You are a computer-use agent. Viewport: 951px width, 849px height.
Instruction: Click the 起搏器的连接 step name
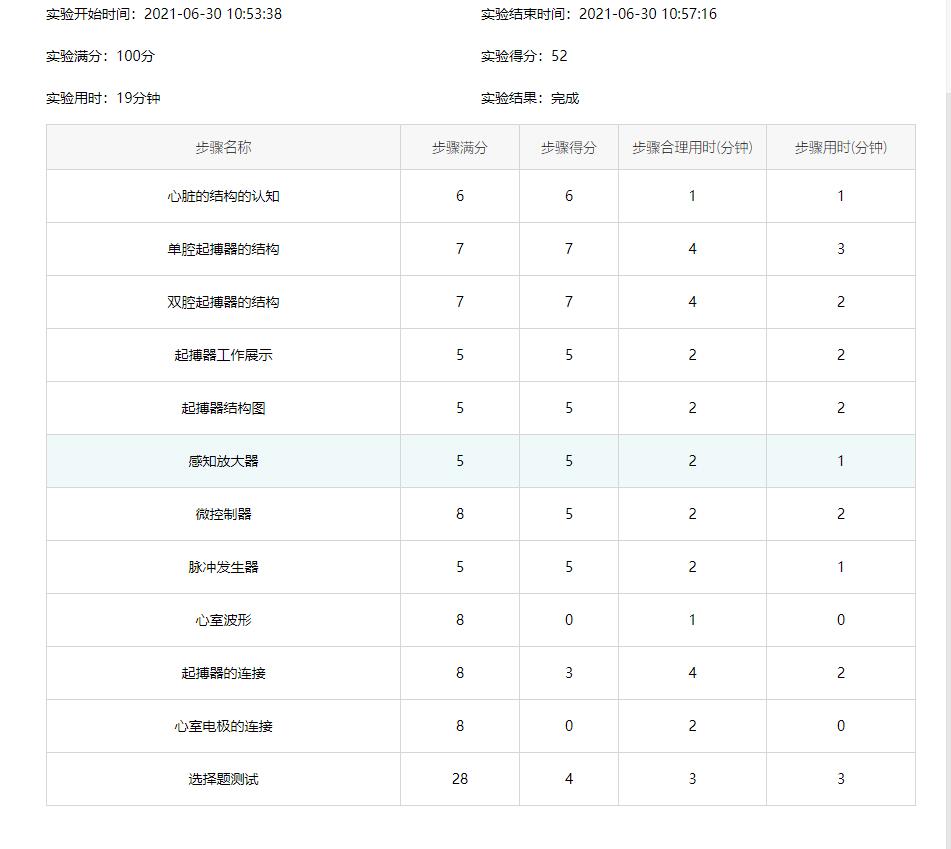coord(223,673)
